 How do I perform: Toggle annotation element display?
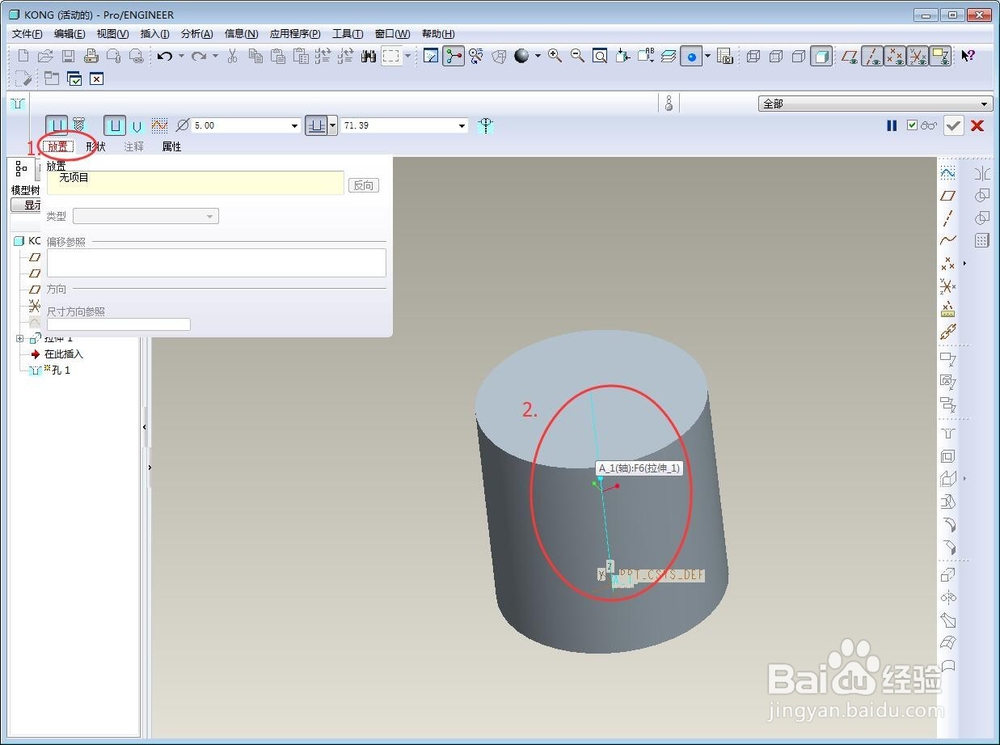click(941, 56)
